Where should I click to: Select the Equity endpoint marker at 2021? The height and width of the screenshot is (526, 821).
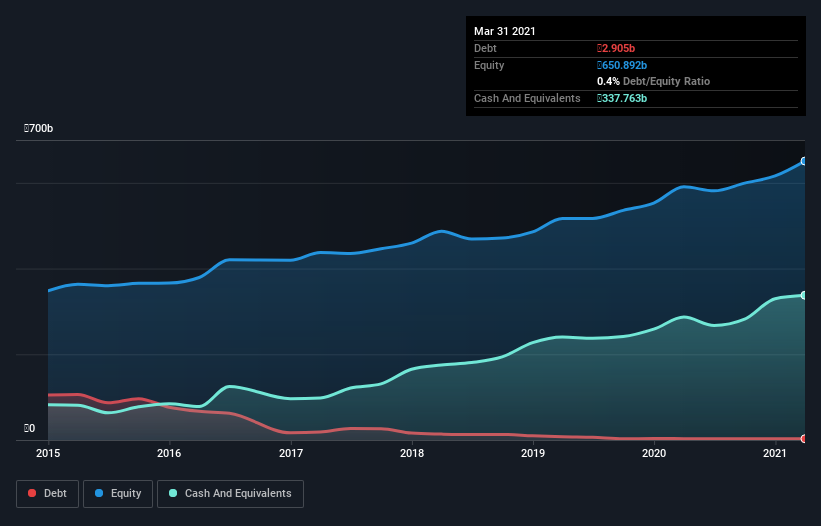click(804, 161)
